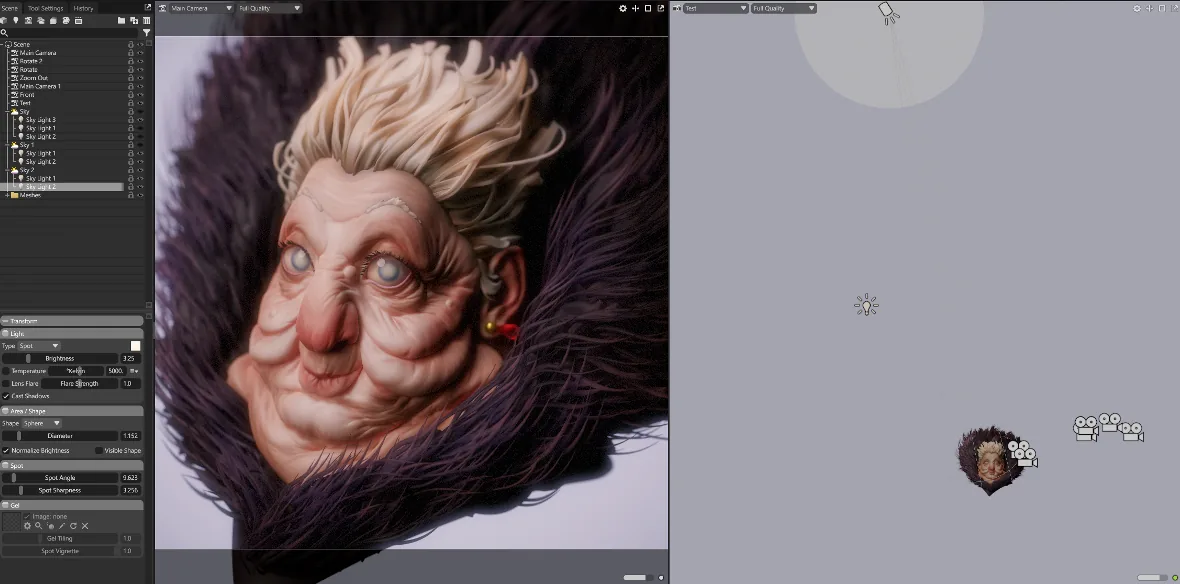1180x584 pixels.
Task: Click the lock icon on Meshes row
Action: pyautogui.click(x=131, y=195)
